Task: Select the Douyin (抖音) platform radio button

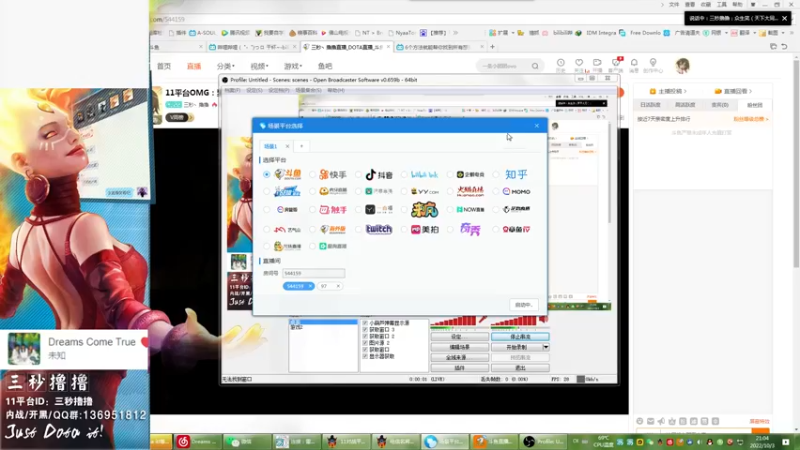Action: click(x=358, y=174)
